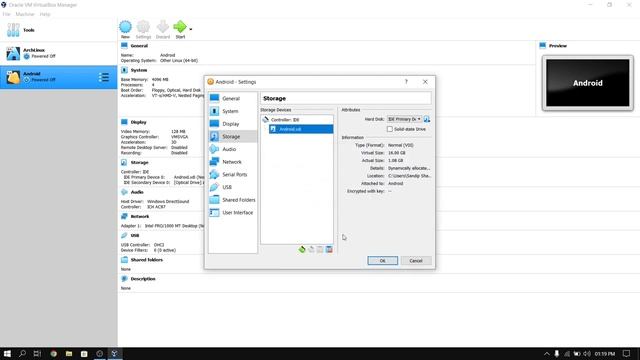The width and height of the screenshot is (640, 360).
Task: Click the System section header in details
Action: 139,70
